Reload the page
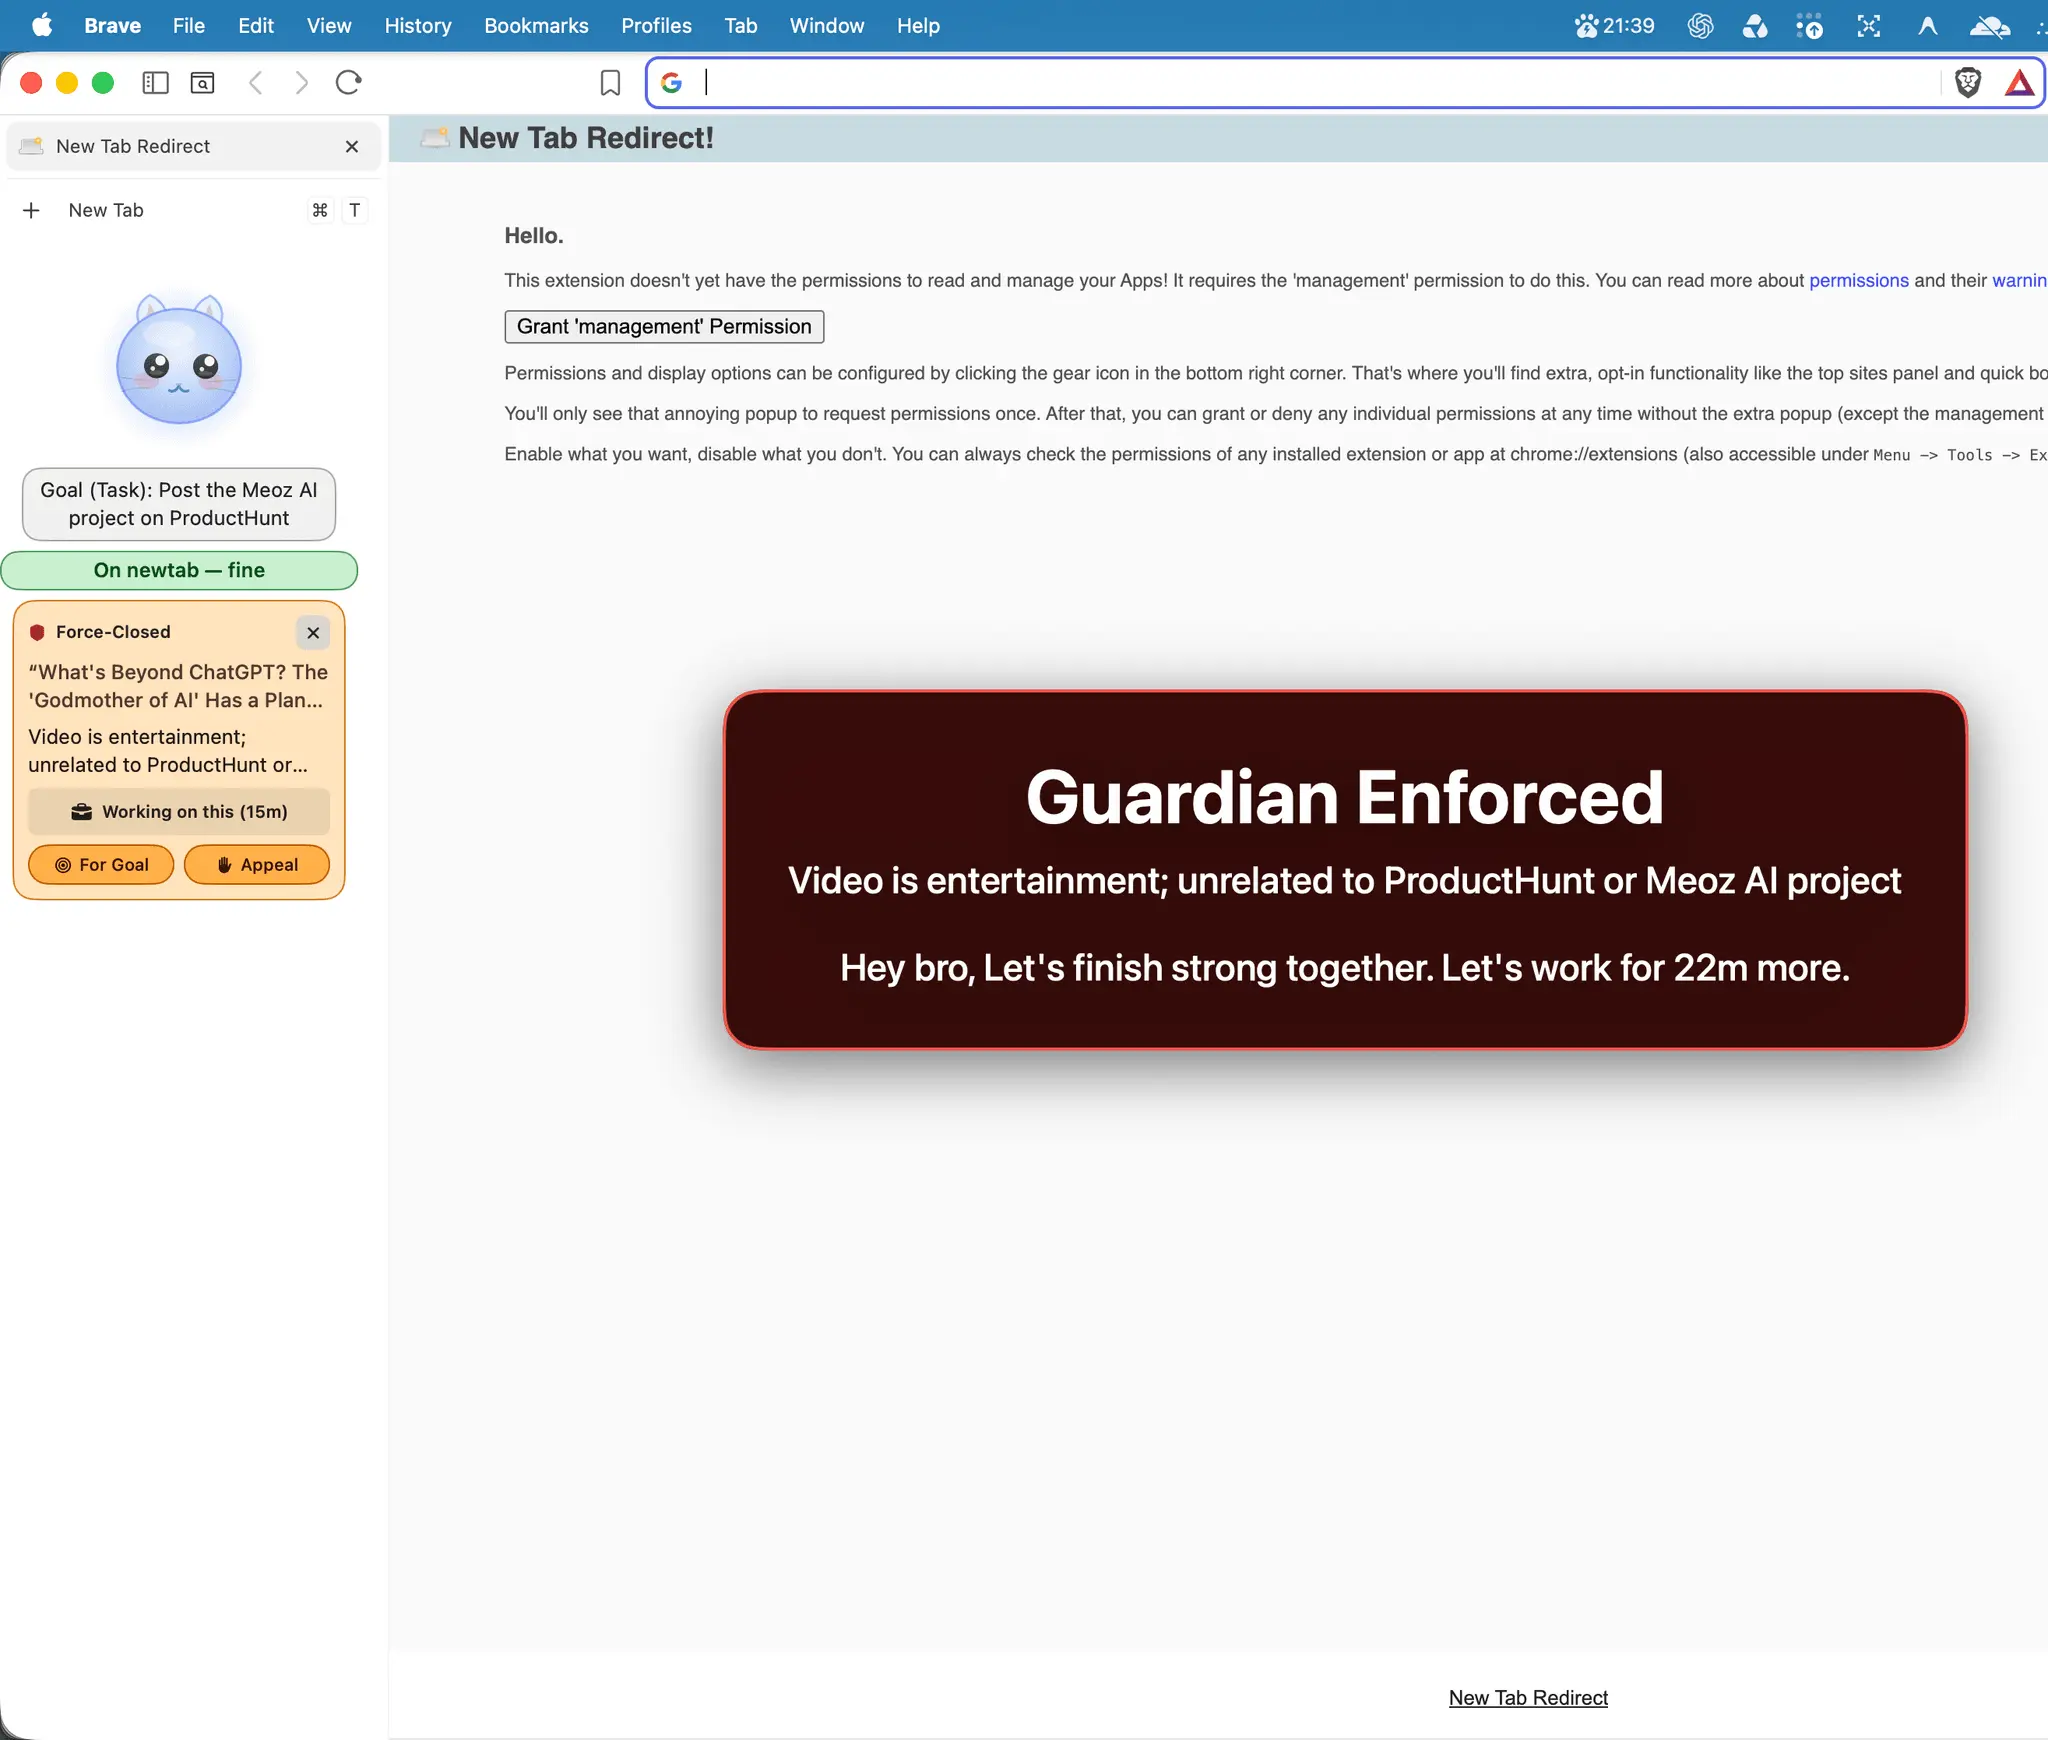This screenshot has width=2048, height=1740. 348,83
